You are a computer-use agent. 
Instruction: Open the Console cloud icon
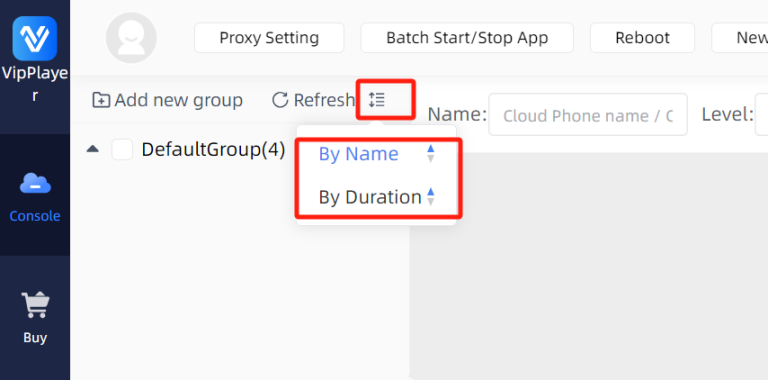pos(35,184)
